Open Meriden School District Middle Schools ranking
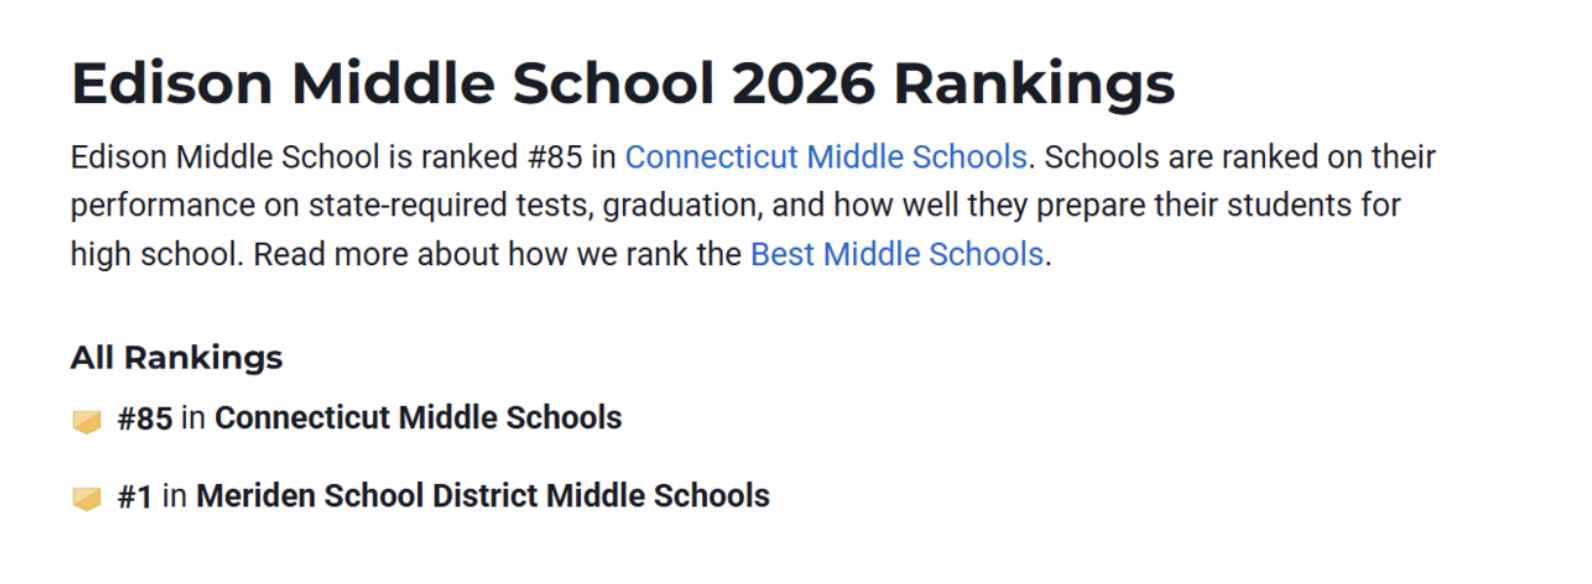 [483, 495]
